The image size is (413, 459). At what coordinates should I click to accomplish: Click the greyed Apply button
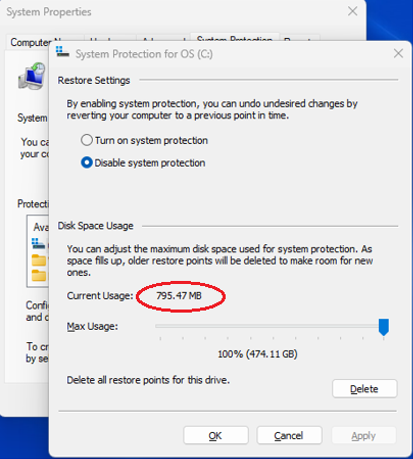pyautogui.click(x=364, y=435)
